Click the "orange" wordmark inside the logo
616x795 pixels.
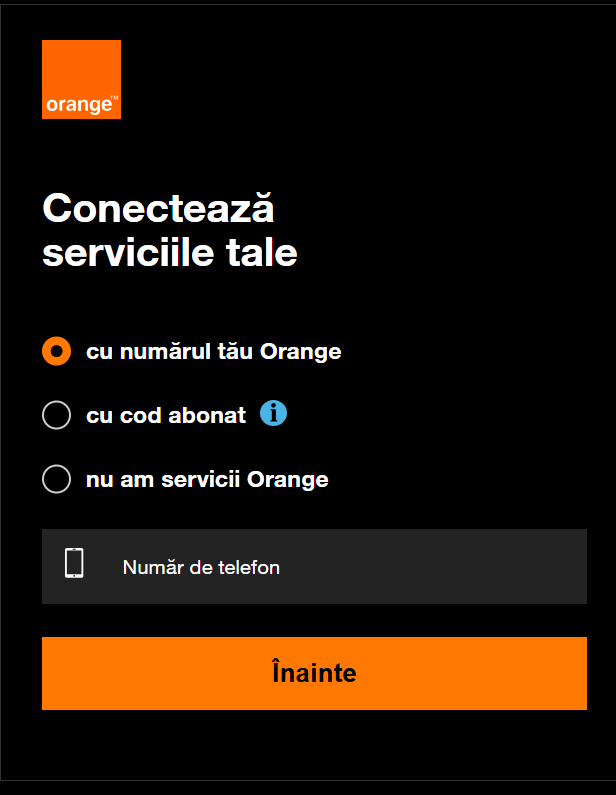coord(77,105)
